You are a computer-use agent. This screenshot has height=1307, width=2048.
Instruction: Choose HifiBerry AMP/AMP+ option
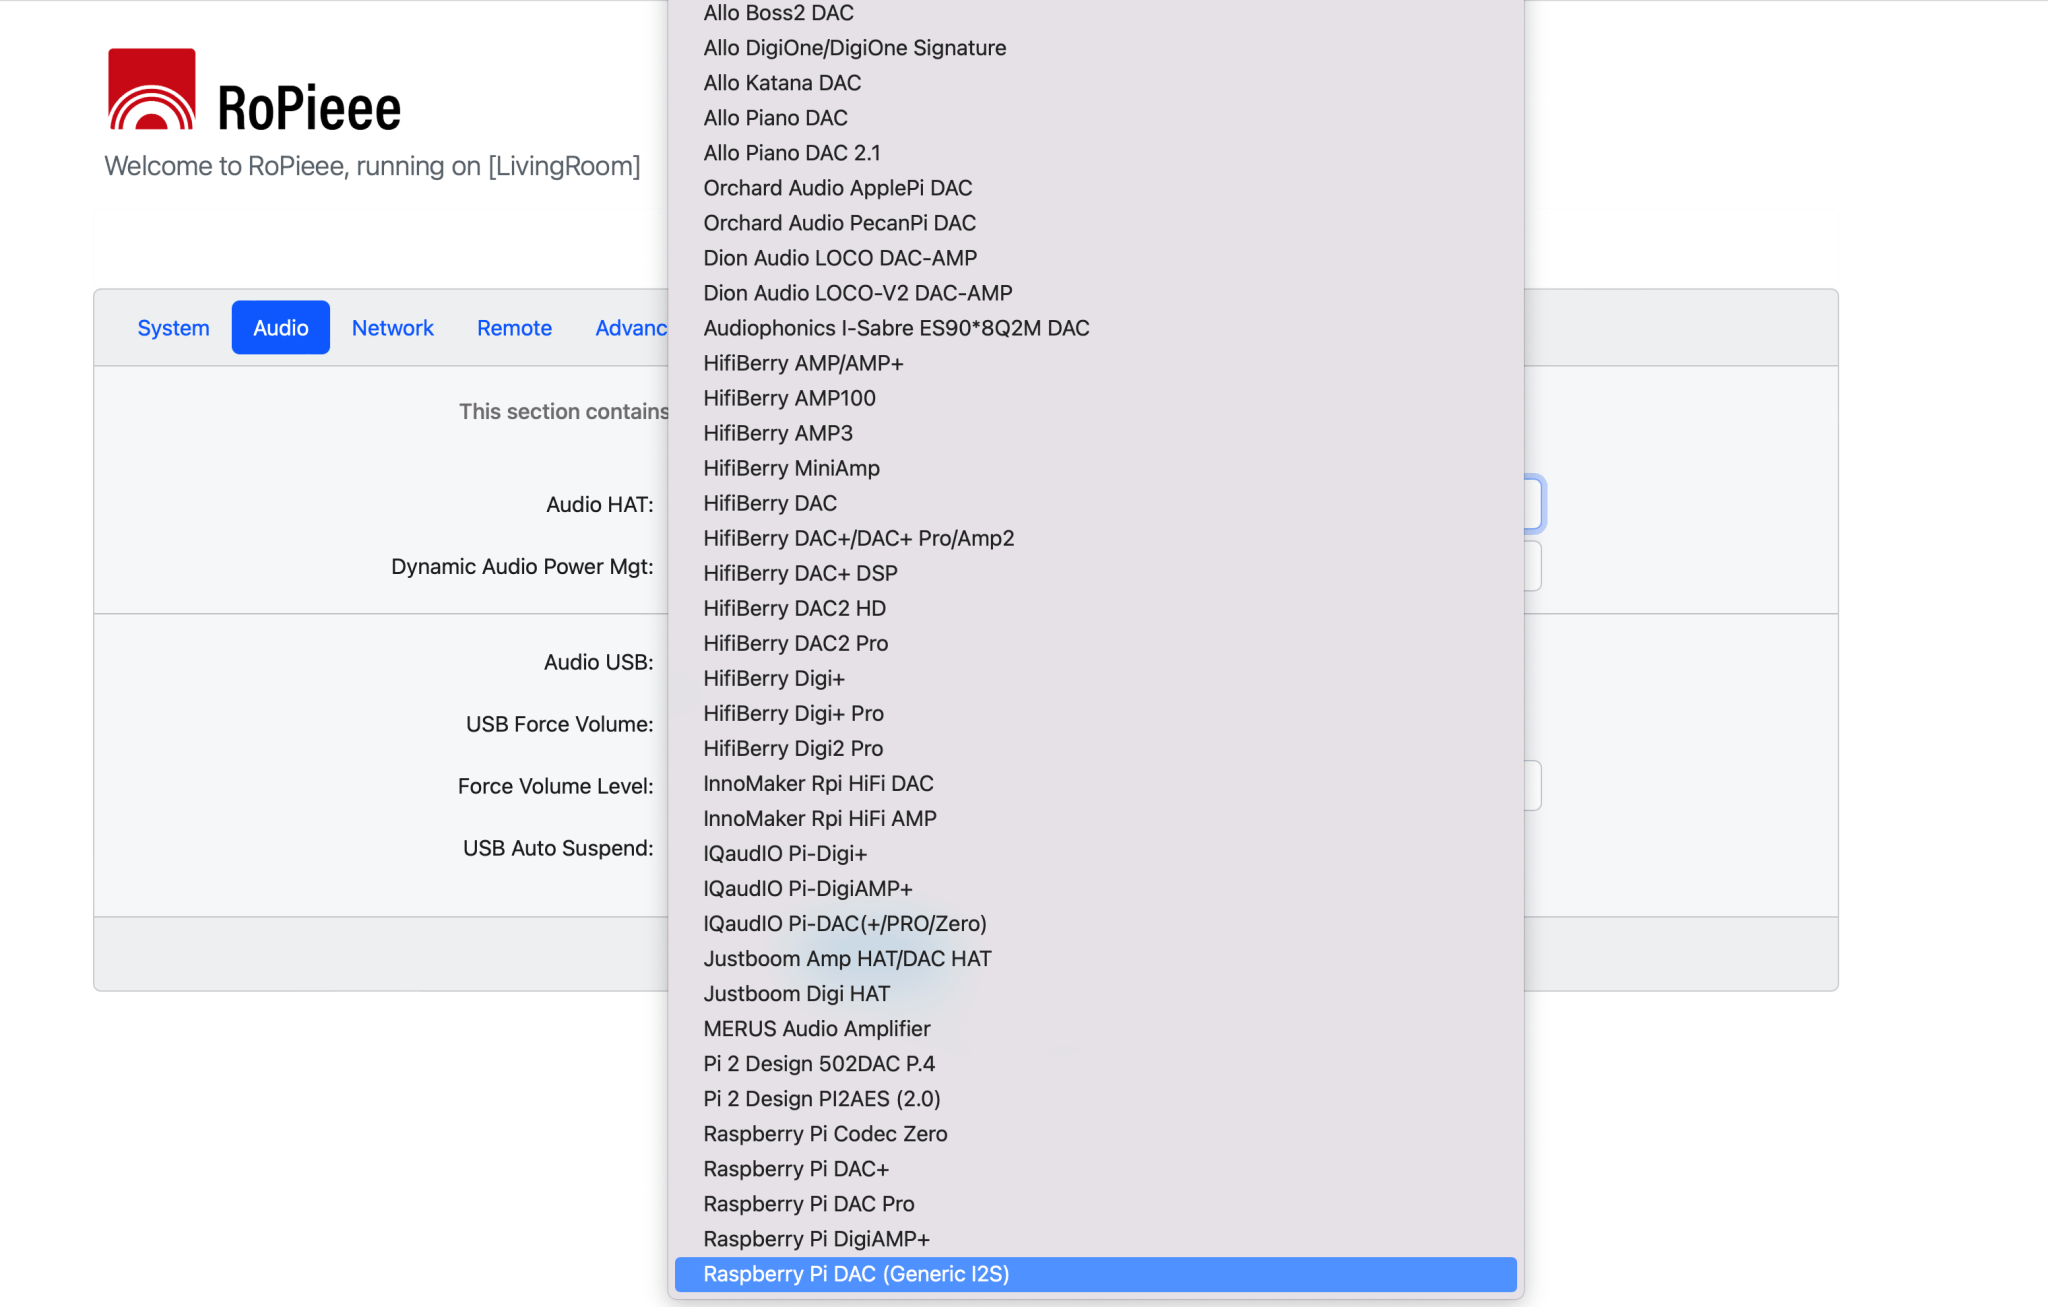(x=1096, y=363)
